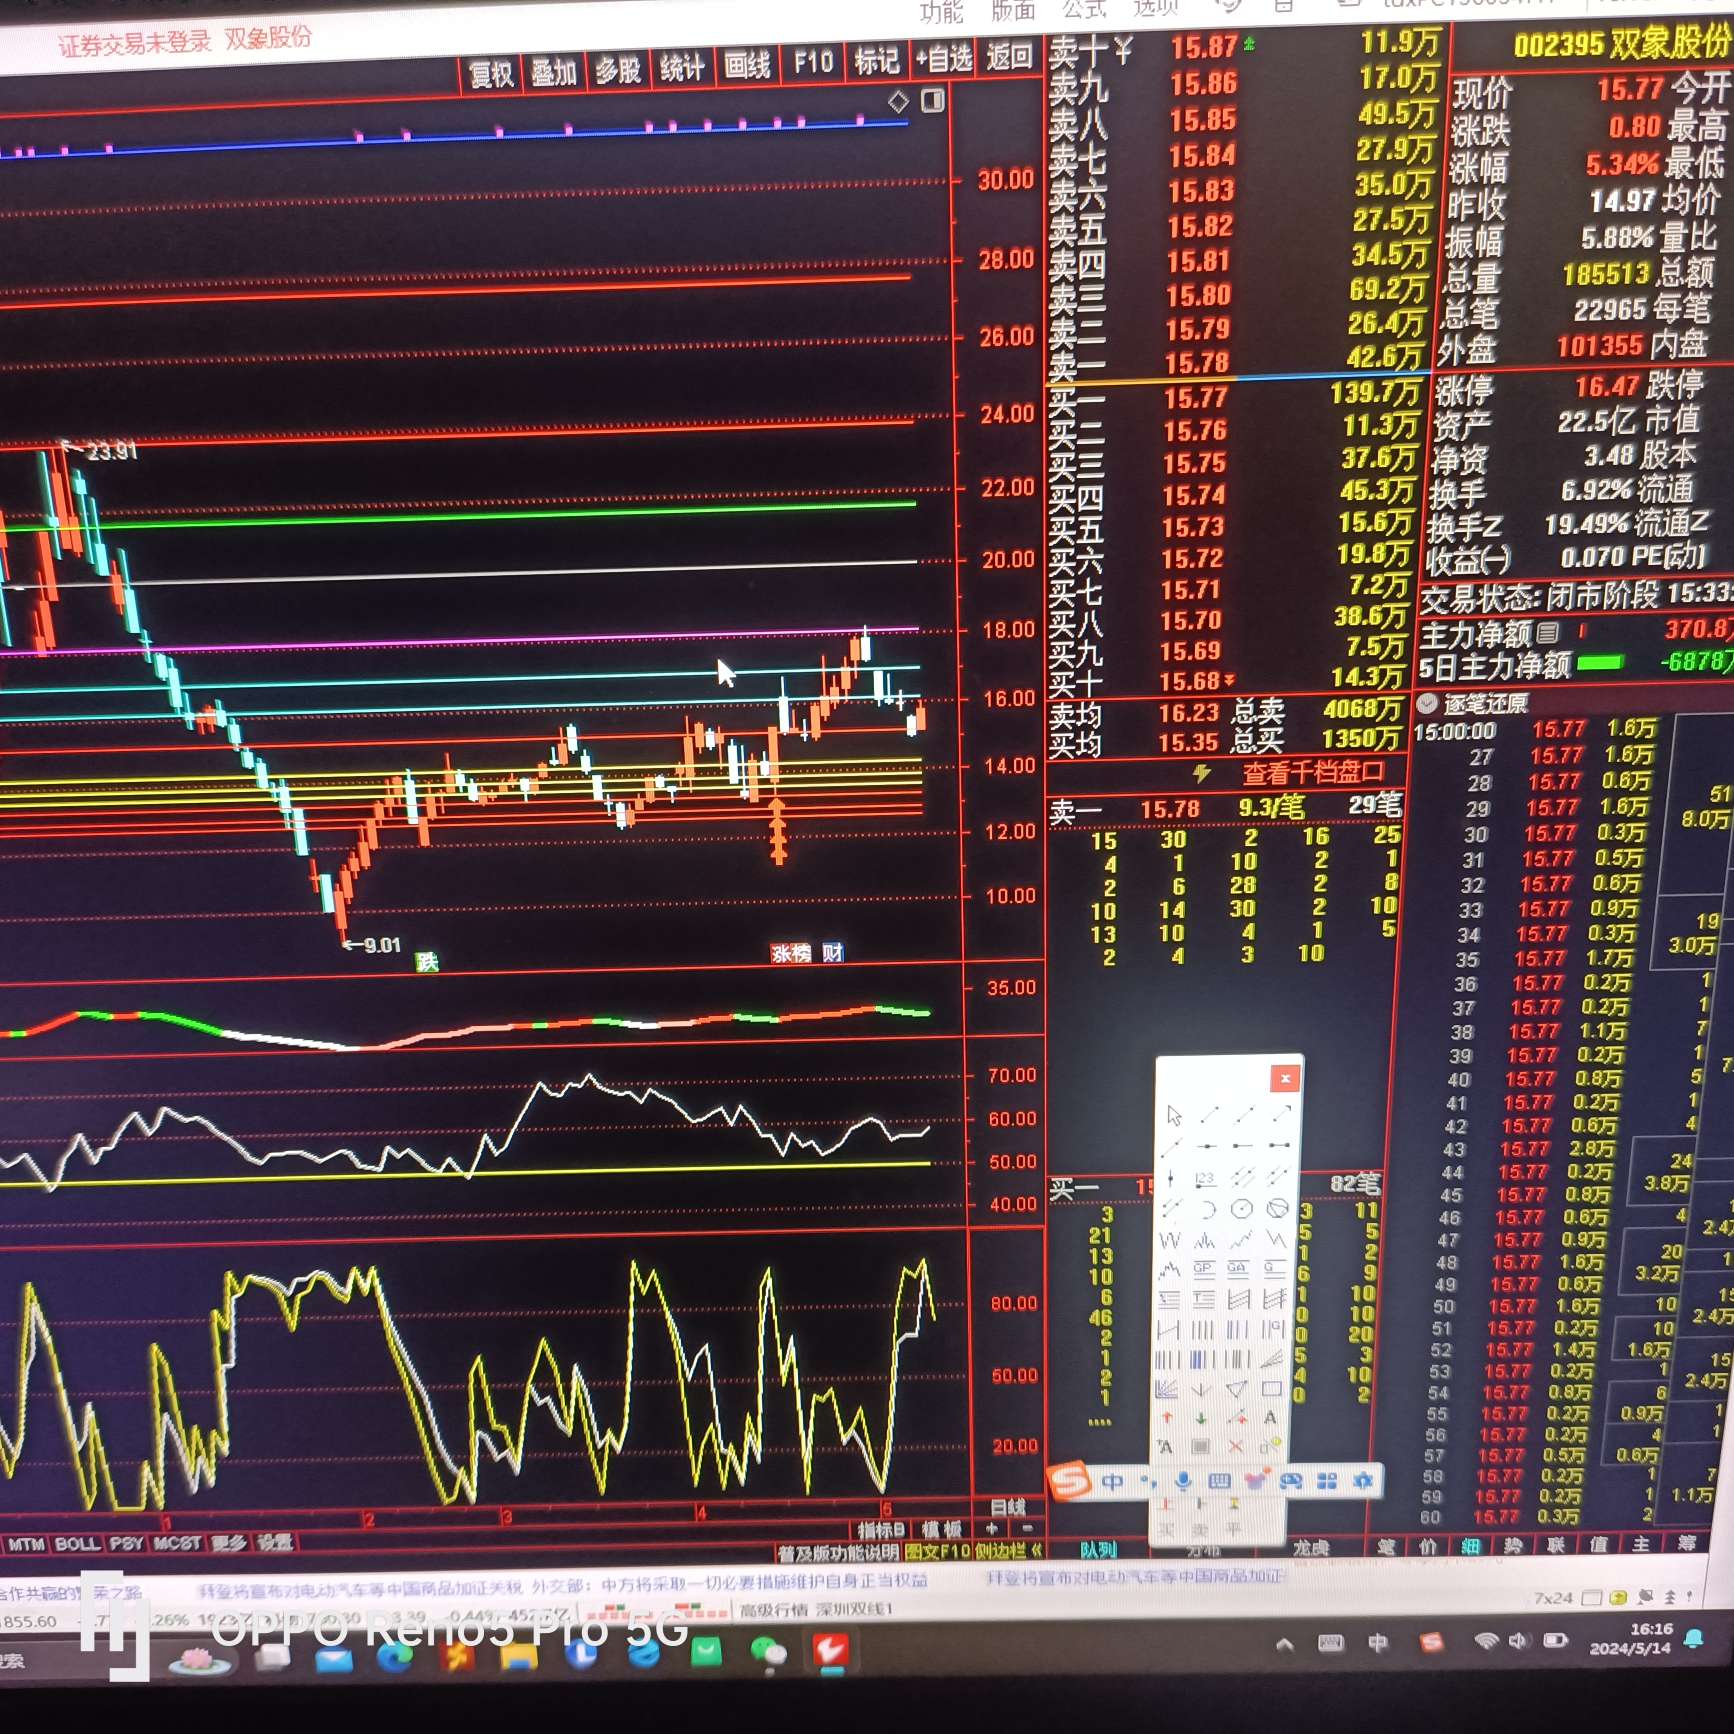Open F10 company info
This screenshot has width=1734, height=1734.
point(813,63)
